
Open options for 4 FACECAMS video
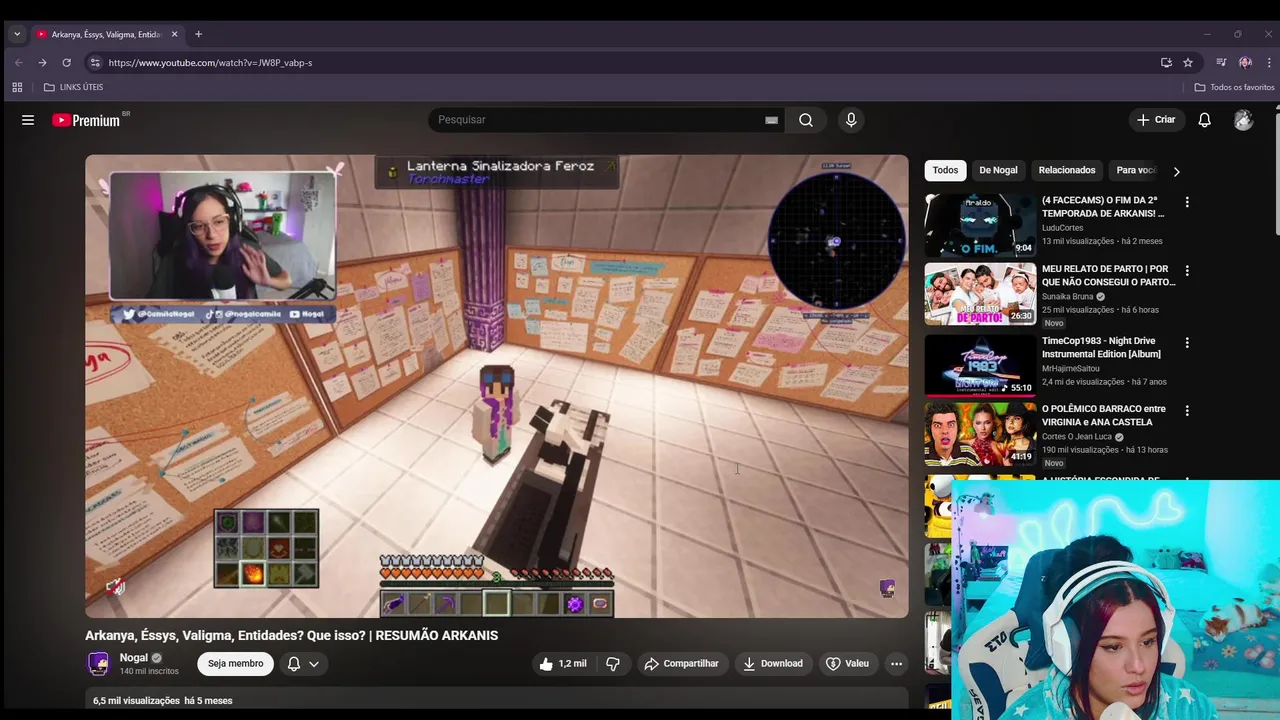coord(1187,202)
